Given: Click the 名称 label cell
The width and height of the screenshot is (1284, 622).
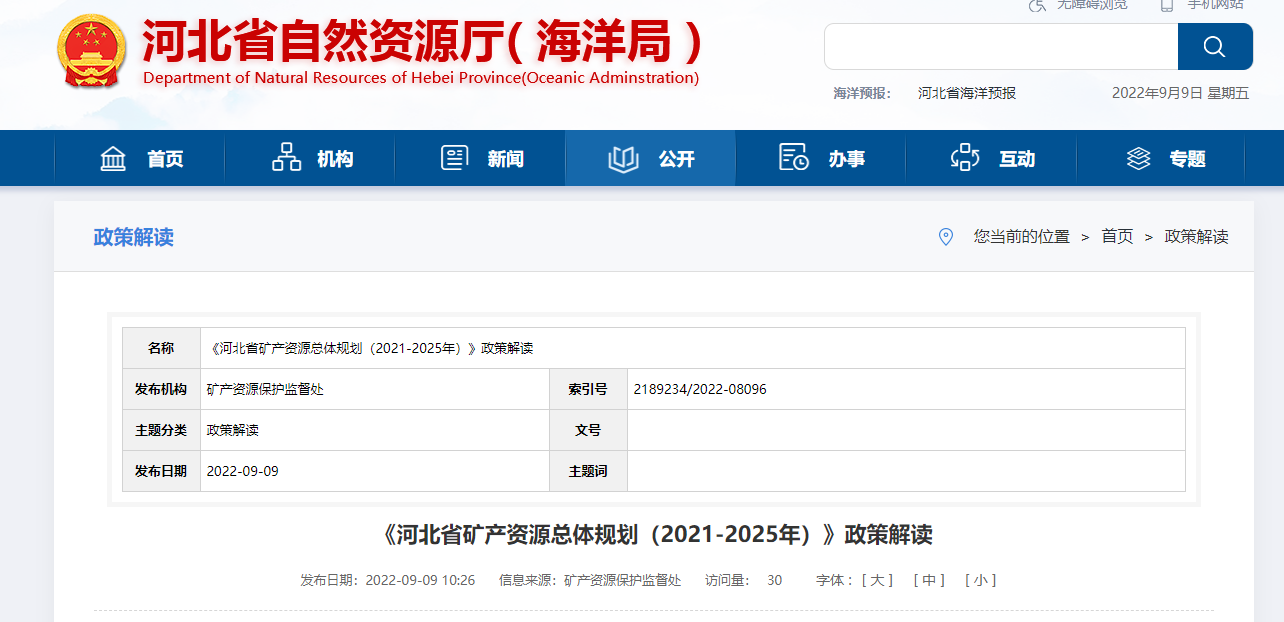Looking at the screenshot, I should click(161, 348).
